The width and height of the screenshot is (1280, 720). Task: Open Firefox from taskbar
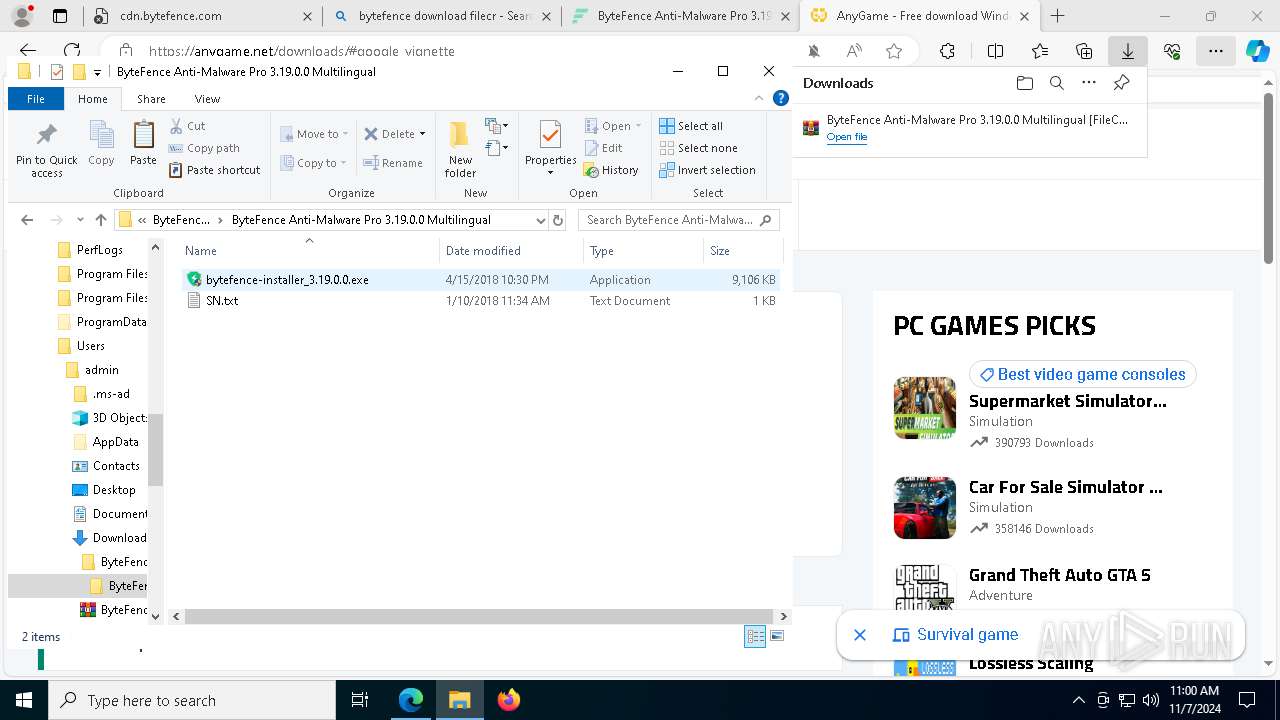[508, 700]
